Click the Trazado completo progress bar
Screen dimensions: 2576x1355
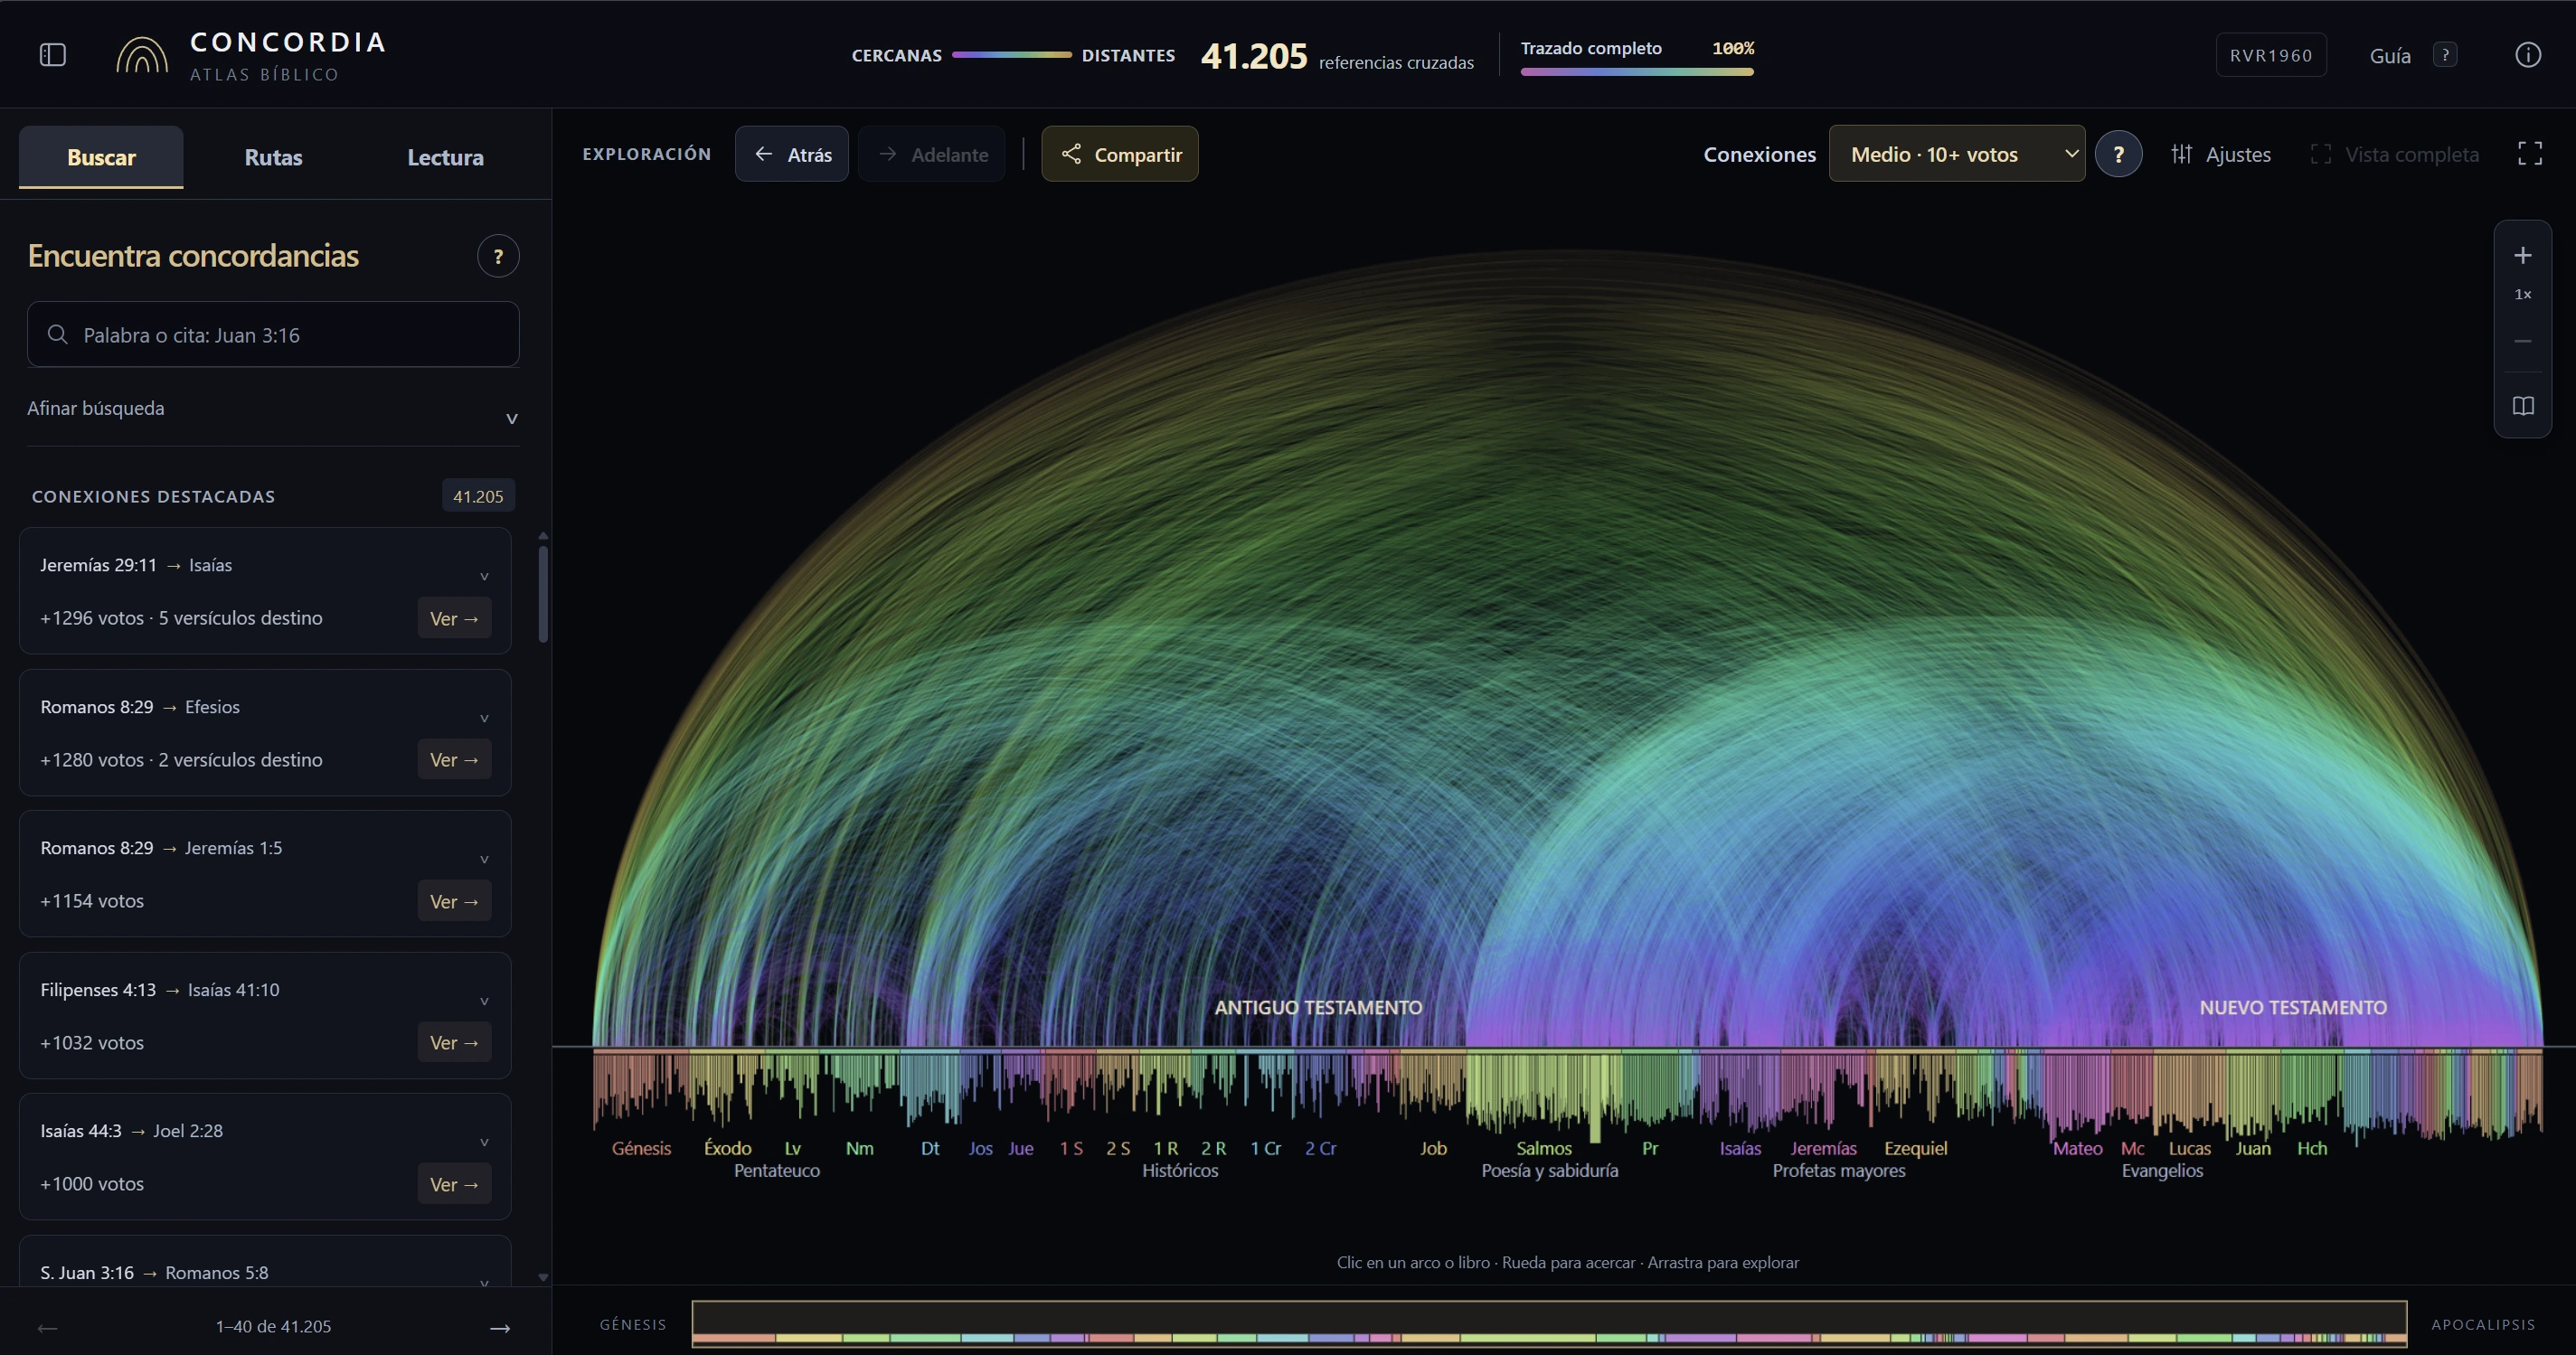click(1637, 71)
